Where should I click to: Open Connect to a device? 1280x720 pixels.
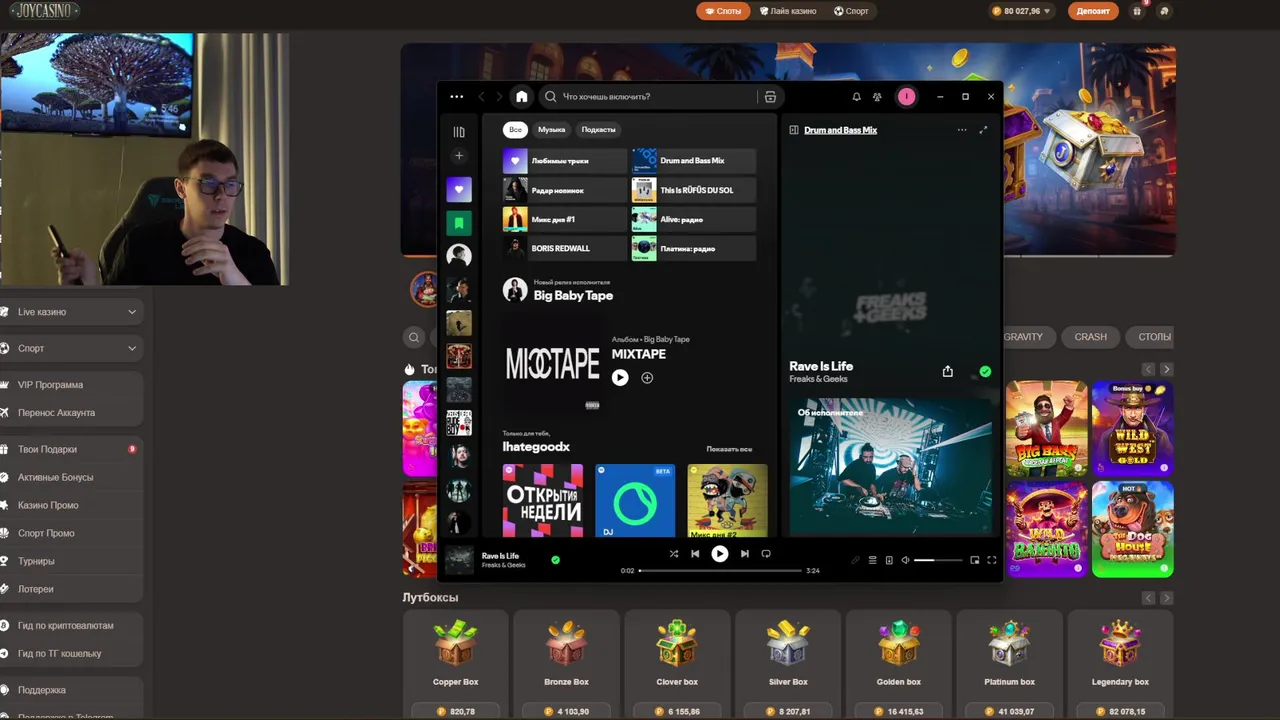click(889, 560)
